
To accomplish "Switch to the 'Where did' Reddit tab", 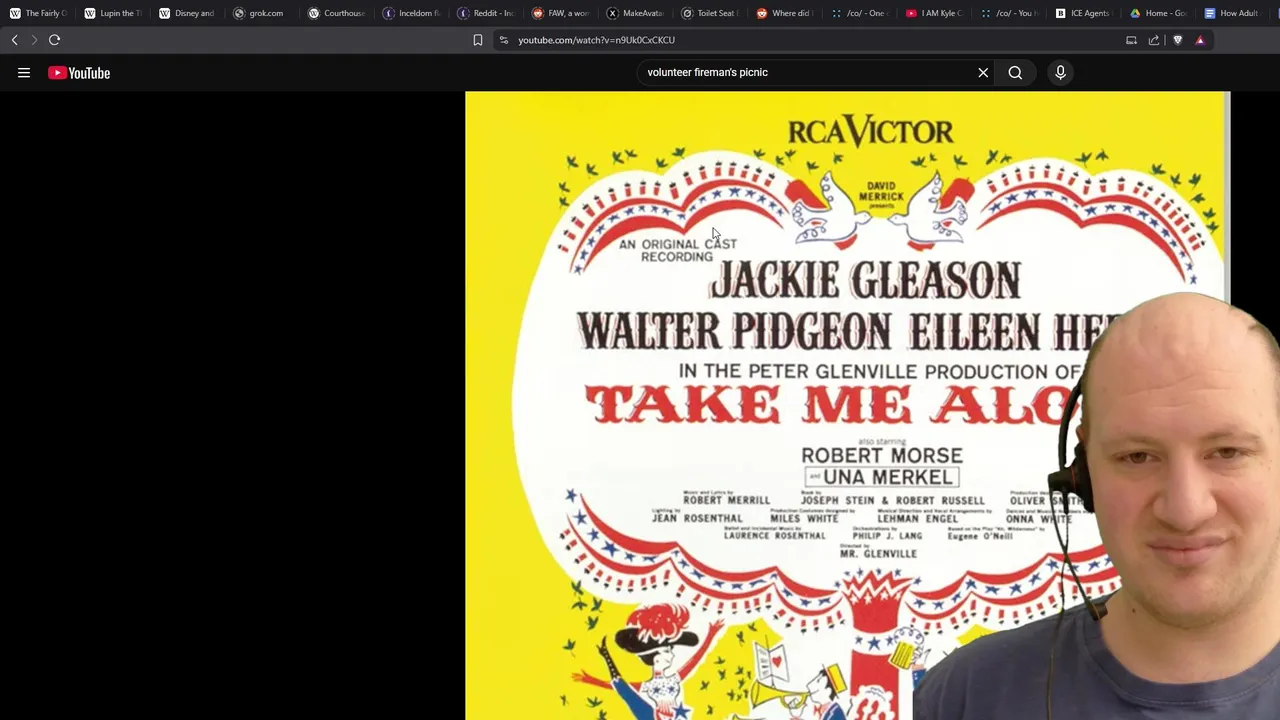I will (x=785, y=13).
